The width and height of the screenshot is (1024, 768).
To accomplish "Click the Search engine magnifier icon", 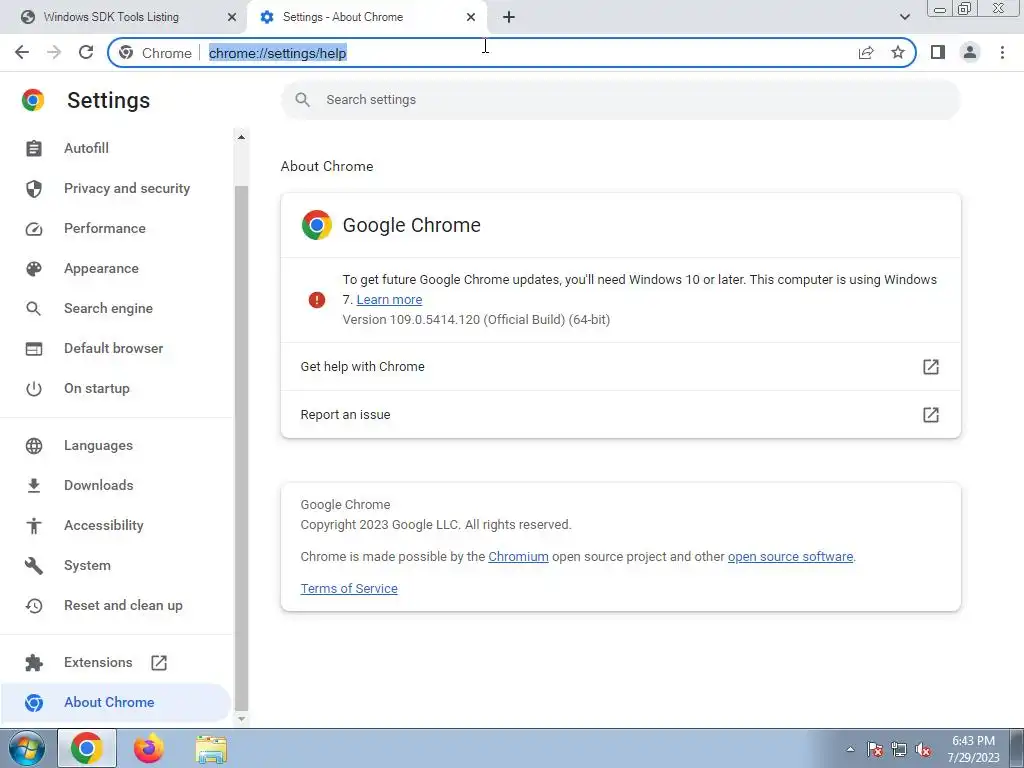I will coord(33,308).
